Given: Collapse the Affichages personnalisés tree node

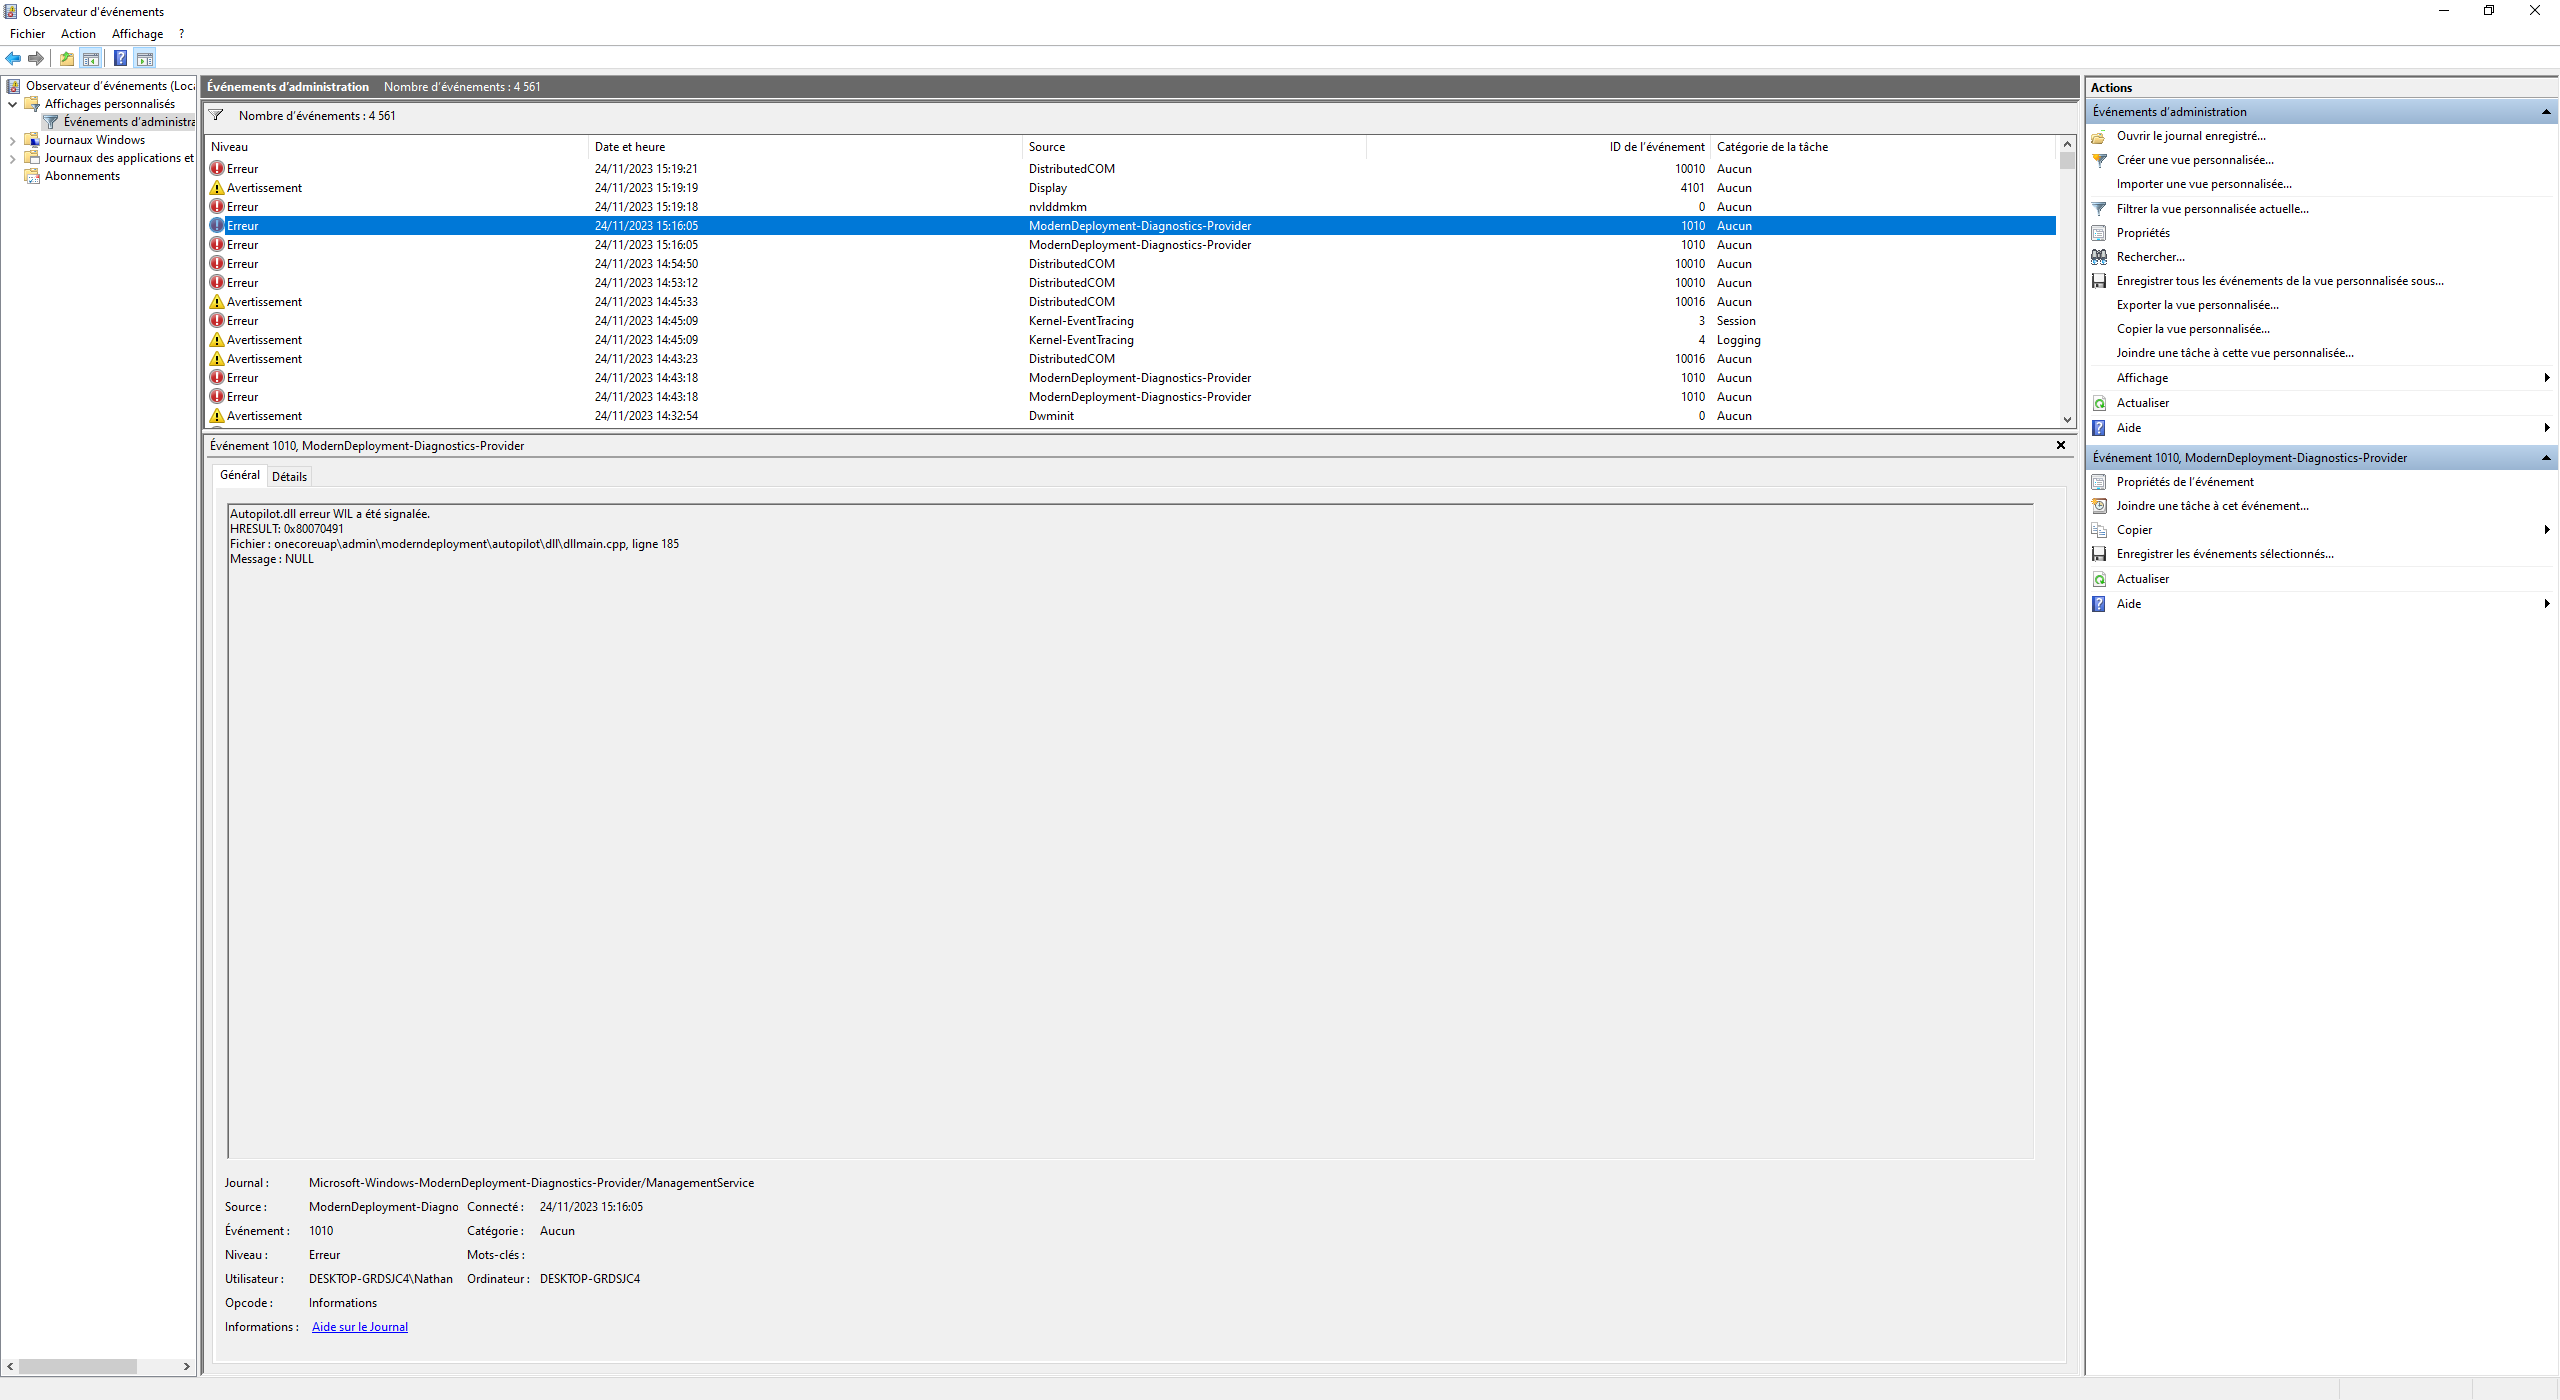Looking at the screenshot, I should 12,104.
